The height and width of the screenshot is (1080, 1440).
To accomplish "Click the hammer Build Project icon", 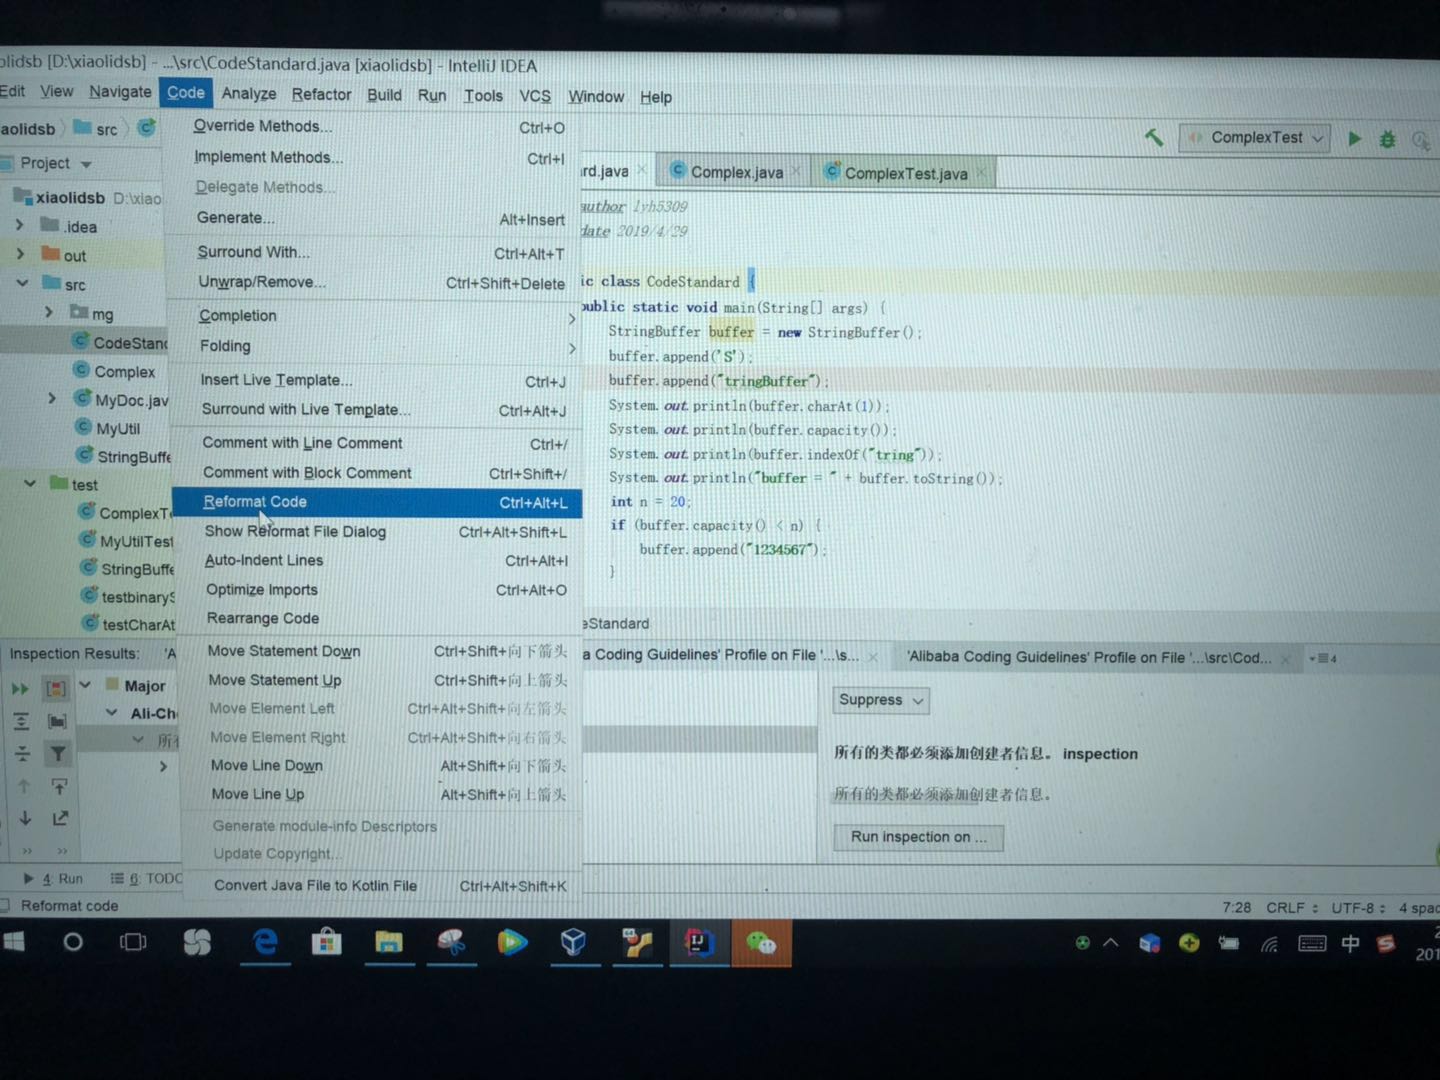I will click(x=1154, y=137).
